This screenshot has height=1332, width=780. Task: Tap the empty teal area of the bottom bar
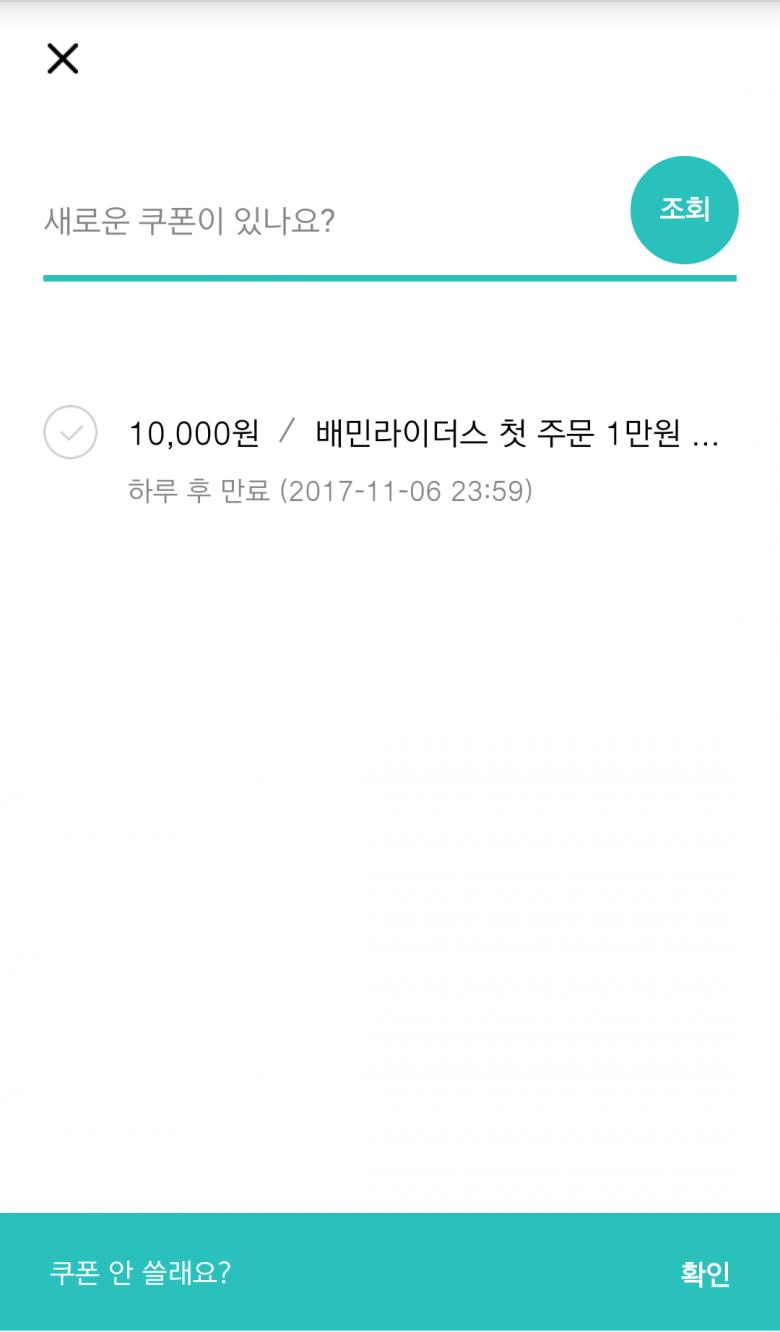pos(450,1272)
